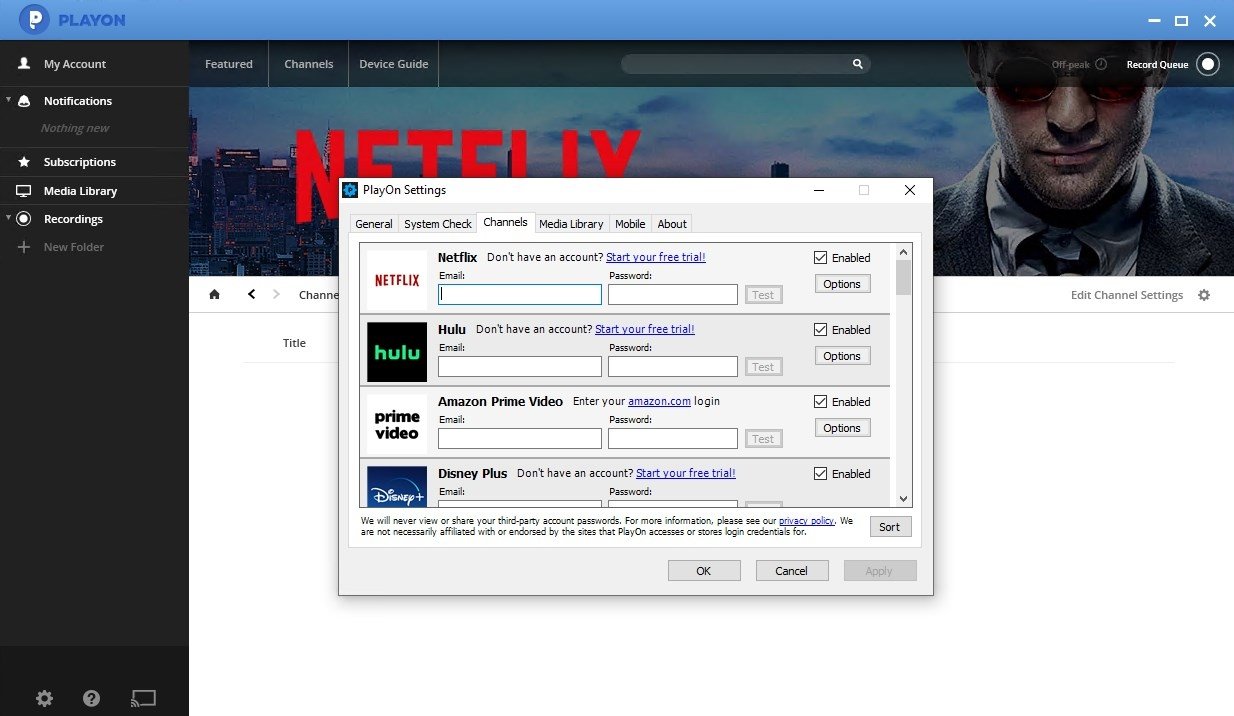Click the Notifications bell icon

coord(24,101)
